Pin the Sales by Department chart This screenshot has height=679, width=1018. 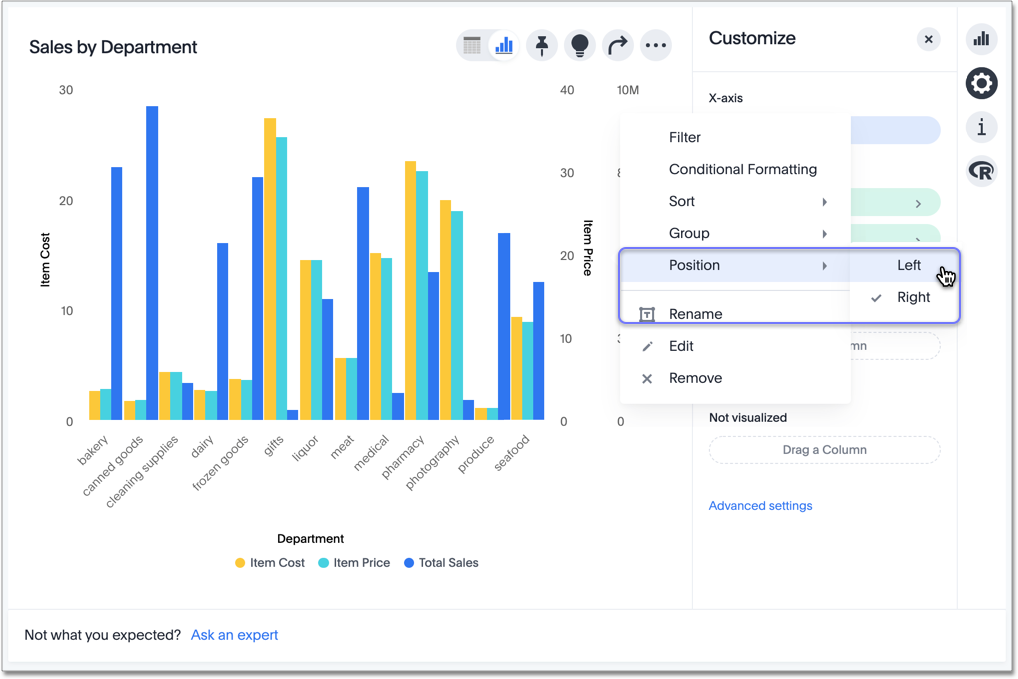(542, 45)
